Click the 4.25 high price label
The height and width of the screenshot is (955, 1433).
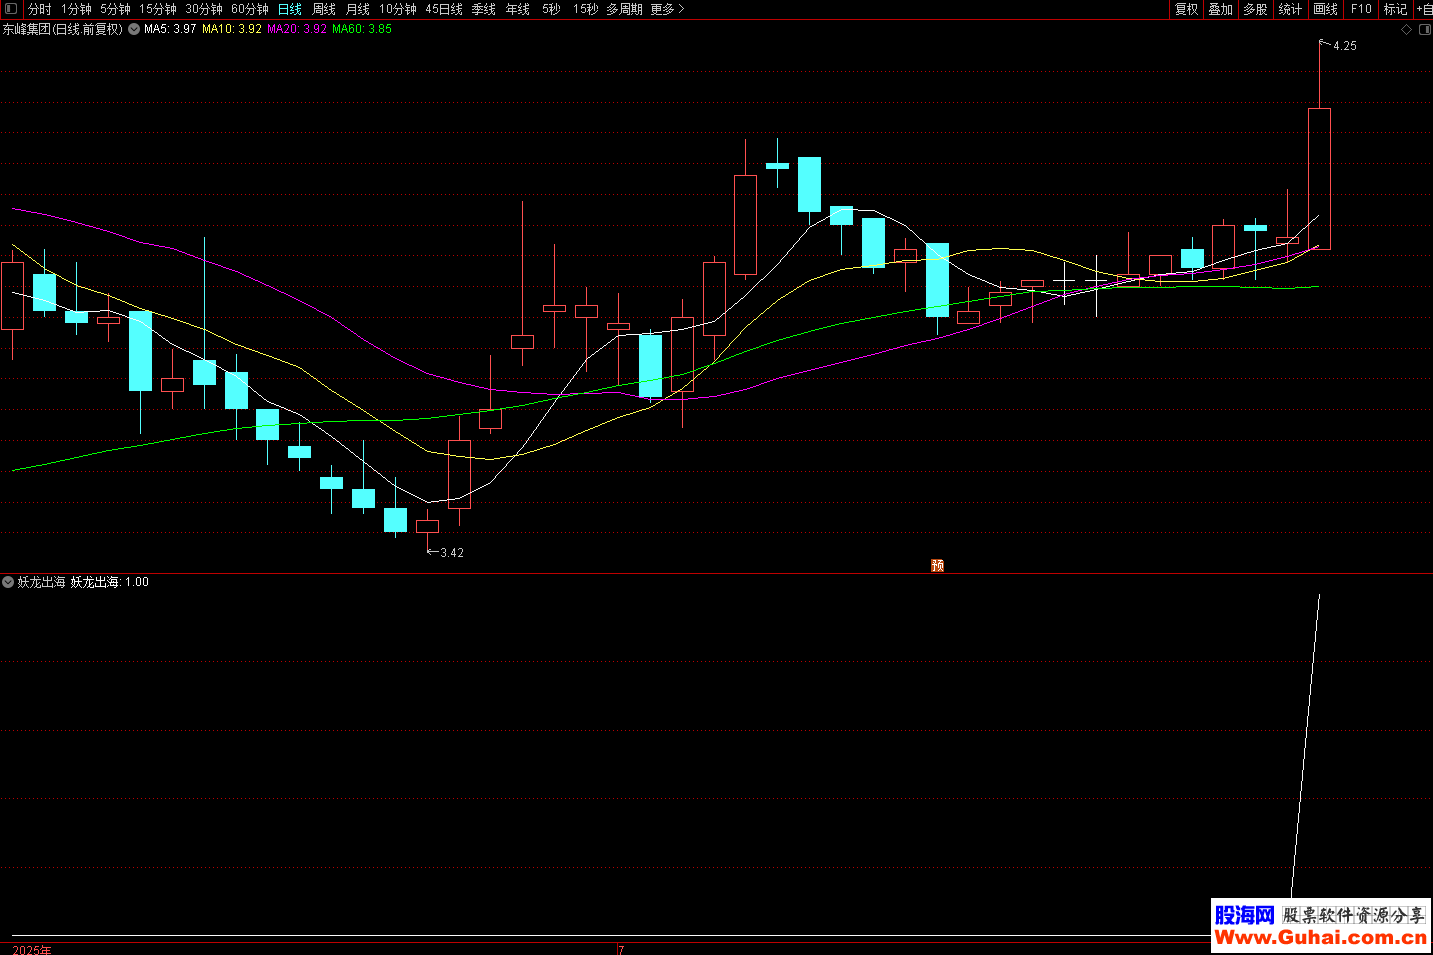pos(1345,46)
